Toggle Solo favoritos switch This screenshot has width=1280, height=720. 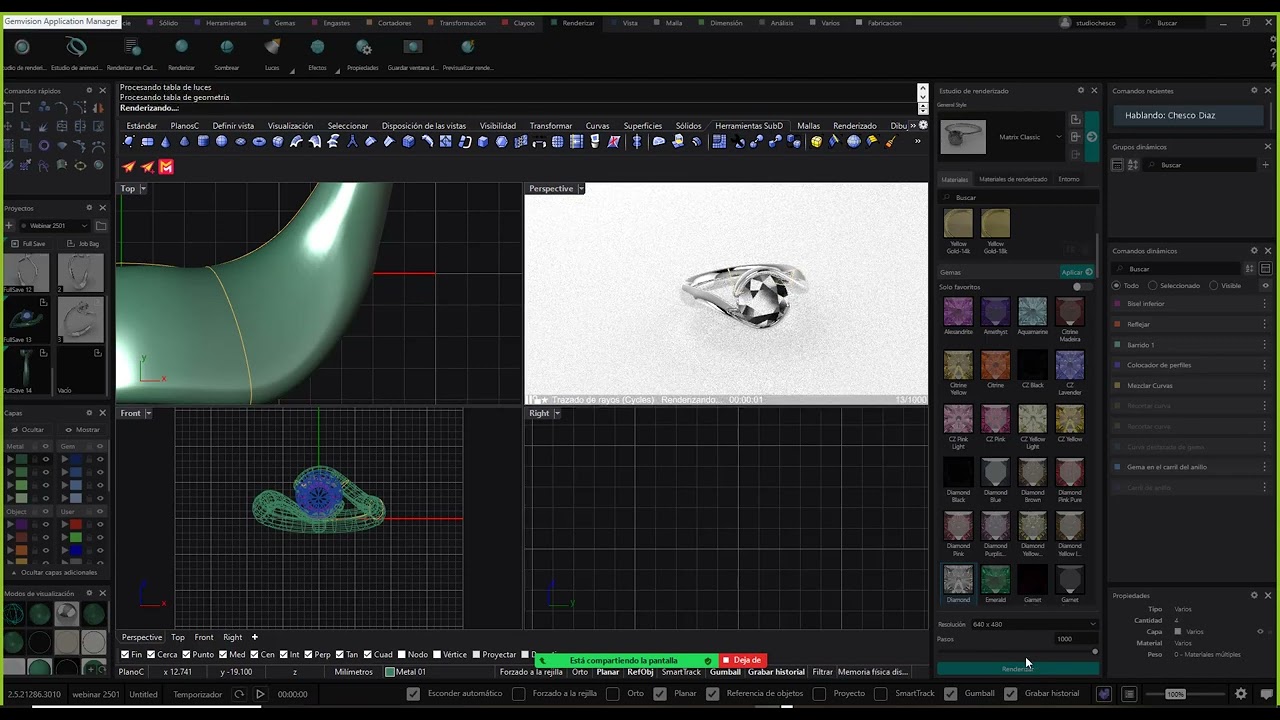pyautogui.click(x=1081, y=287)
